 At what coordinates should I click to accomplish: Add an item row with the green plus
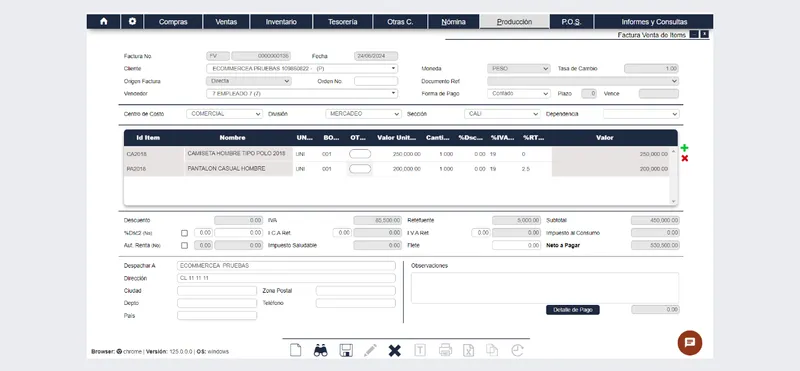tap(684, 148)
